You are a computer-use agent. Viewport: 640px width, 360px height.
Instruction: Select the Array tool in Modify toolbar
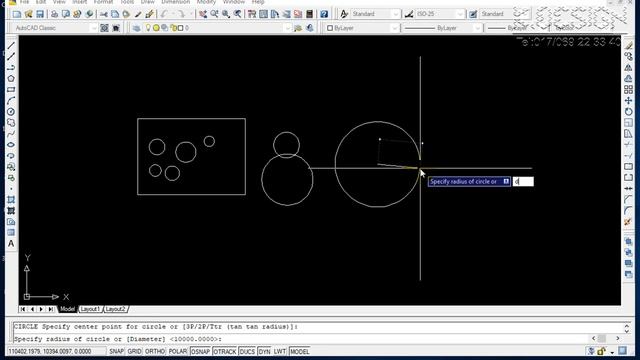(629, 89)
